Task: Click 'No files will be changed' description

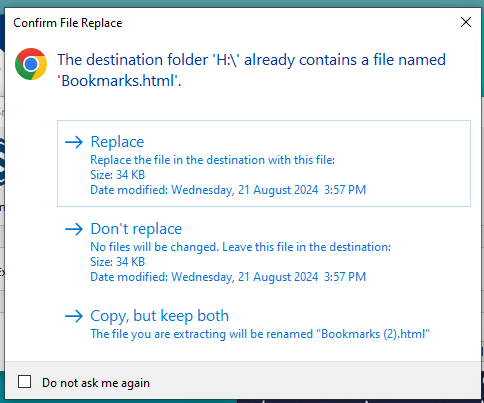Action: click(241, 247)
